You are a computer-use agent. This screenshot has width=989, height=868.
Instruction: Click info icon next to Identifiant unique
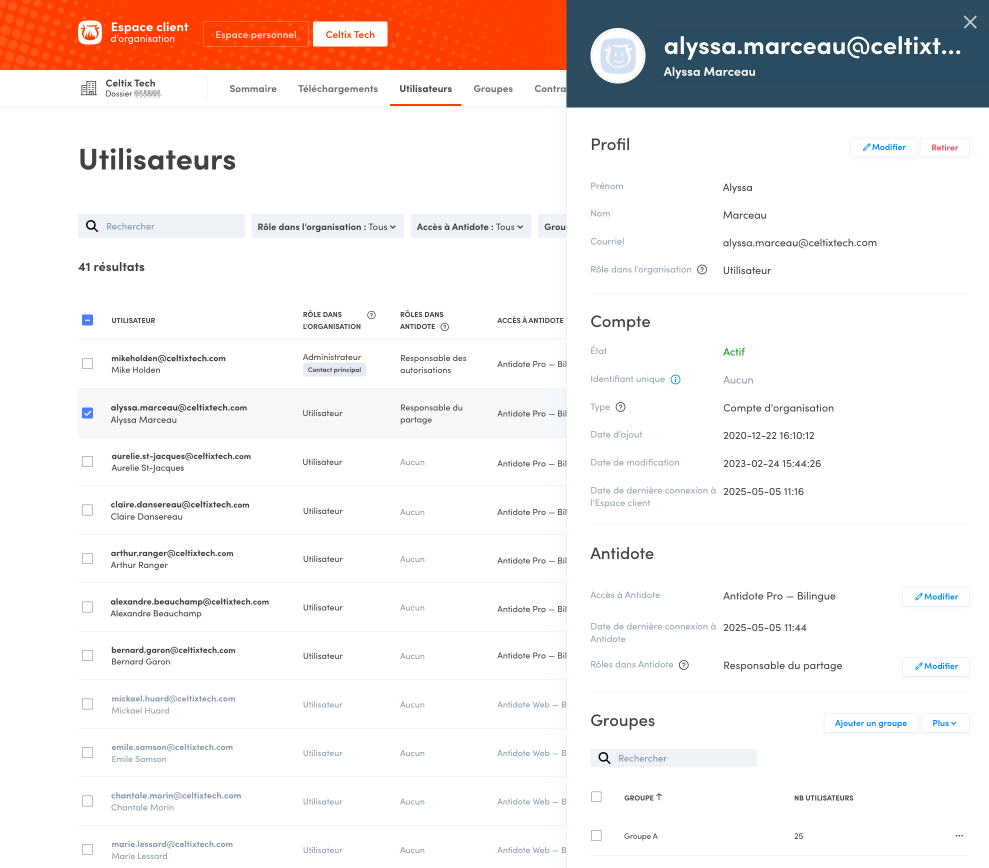coord(676,380)
